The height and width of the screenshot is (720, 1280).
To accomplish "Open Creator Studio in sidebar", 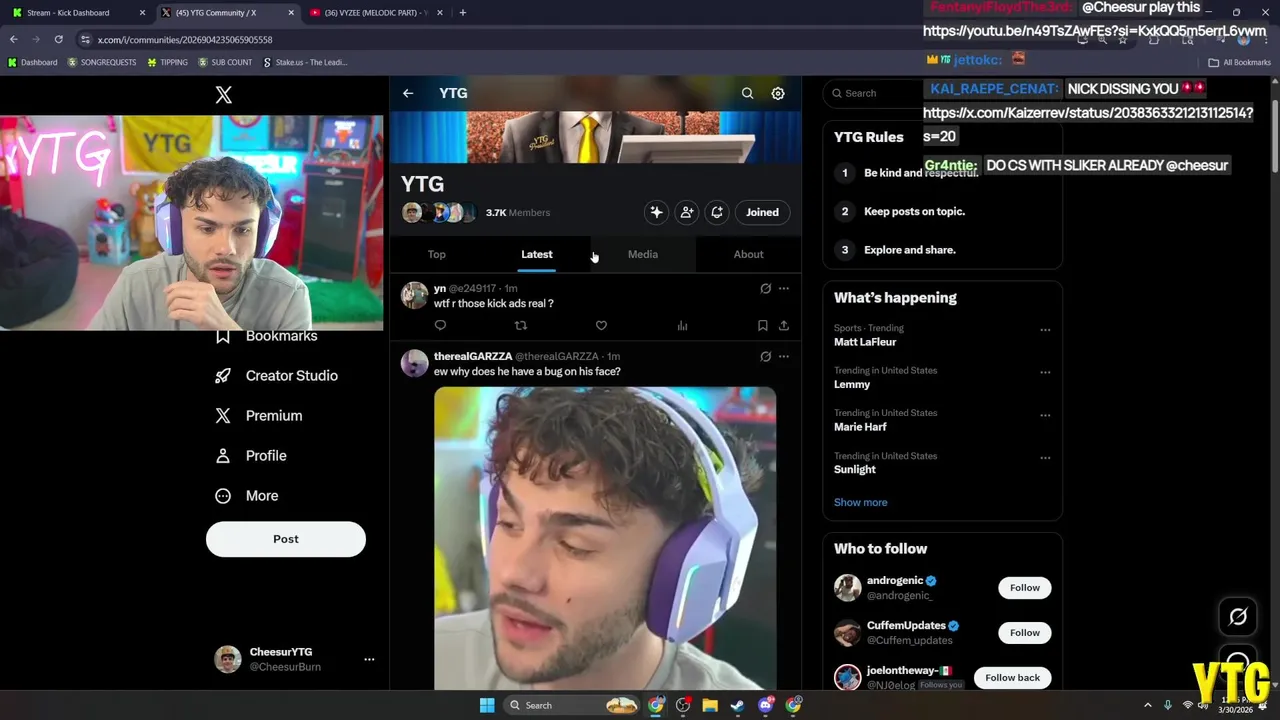I will tap(277, 376).
